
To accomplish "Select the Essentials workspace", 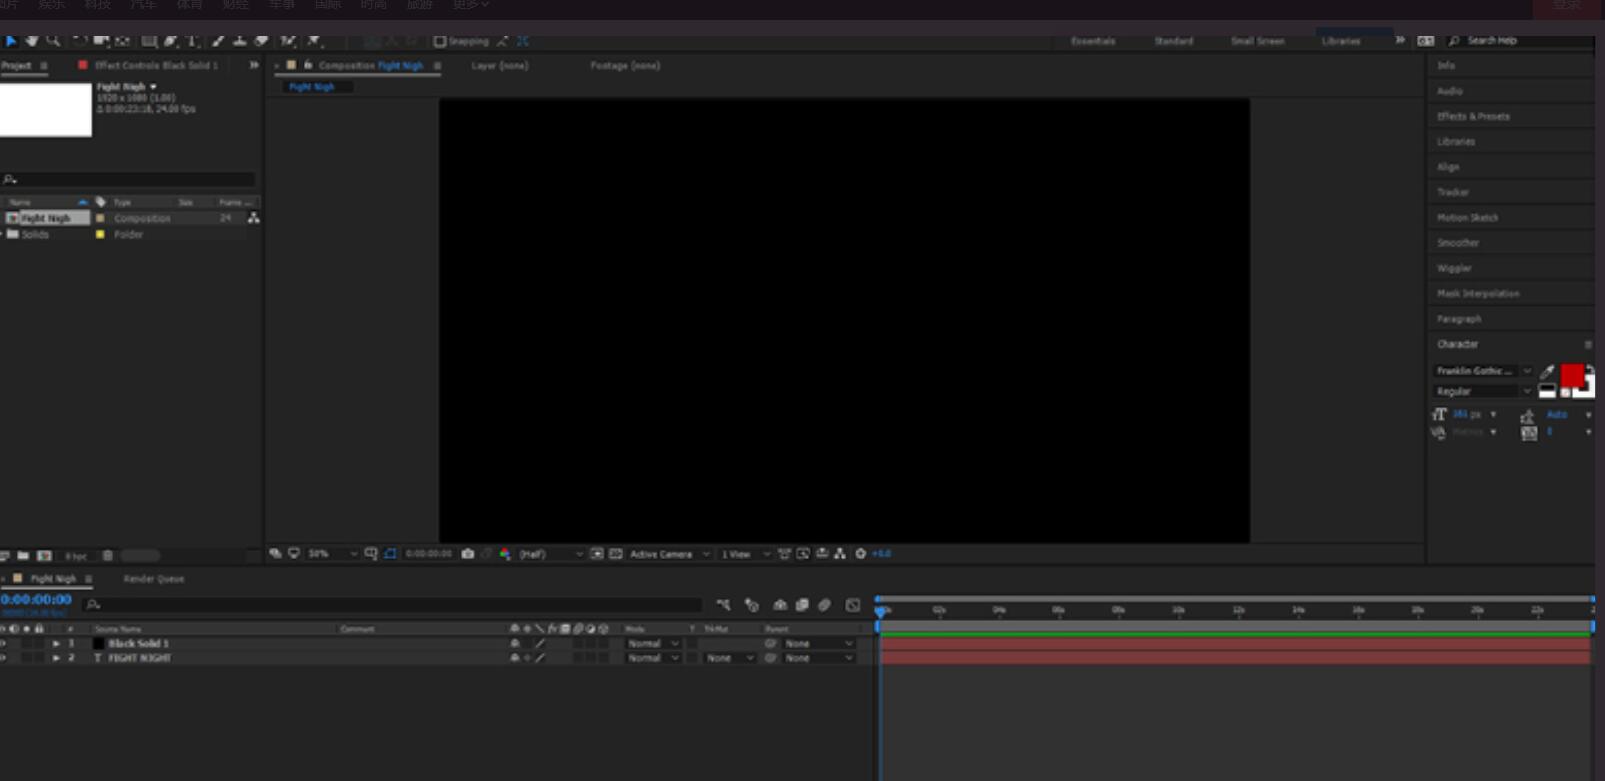I will pos(1093,41).
